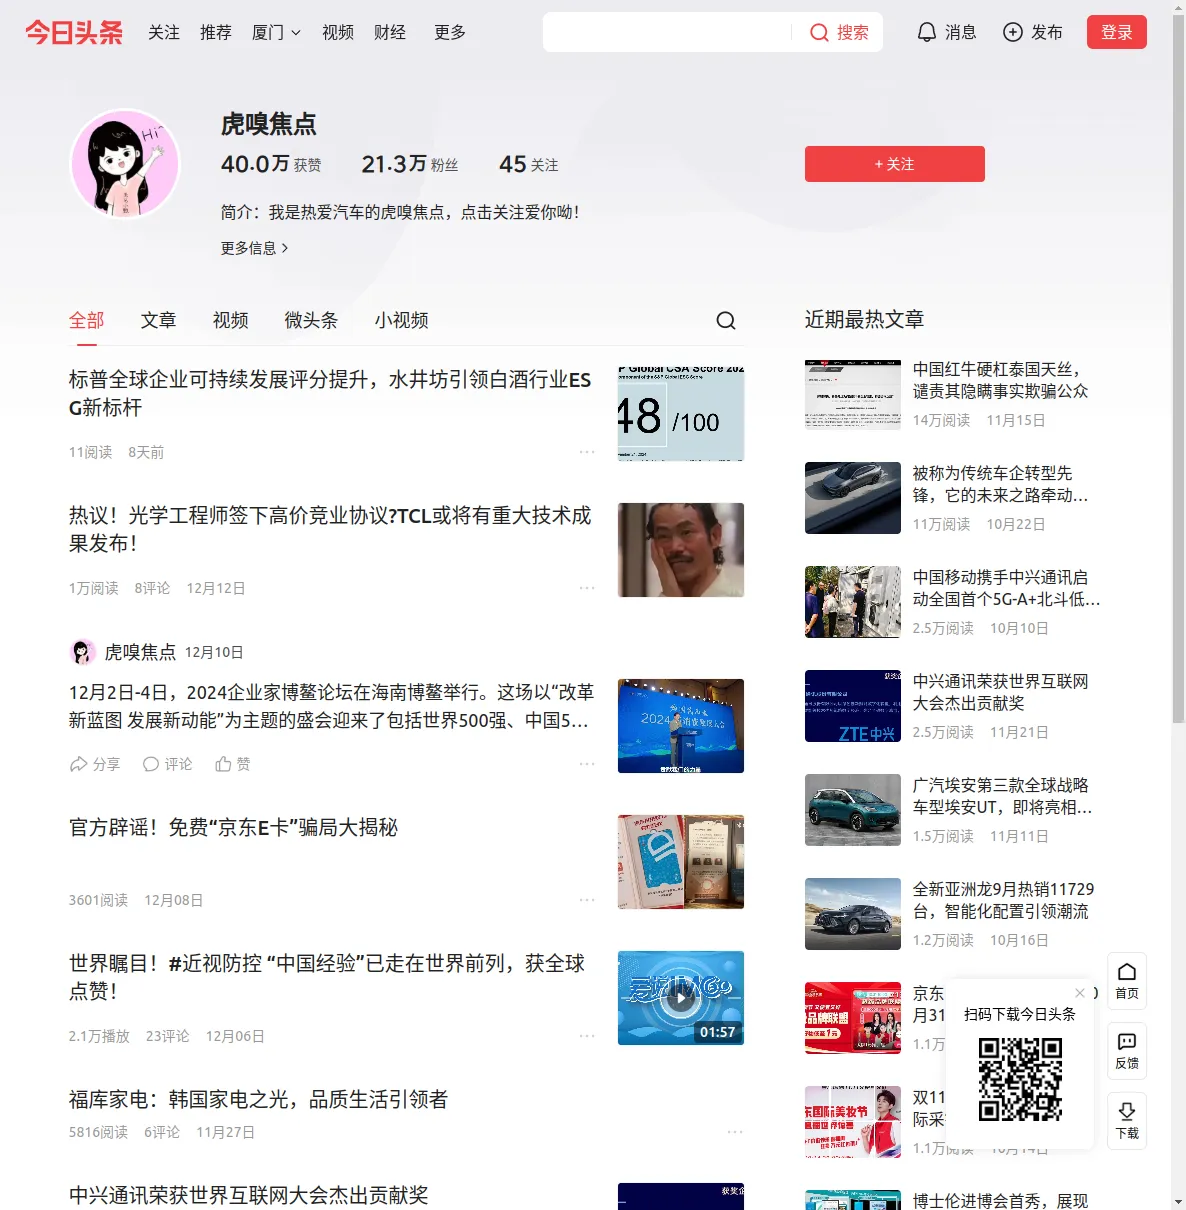Screen dimensions: 1186x1210
Task: Open more options for 博鳌 post
Action: [x=587, y=764]
